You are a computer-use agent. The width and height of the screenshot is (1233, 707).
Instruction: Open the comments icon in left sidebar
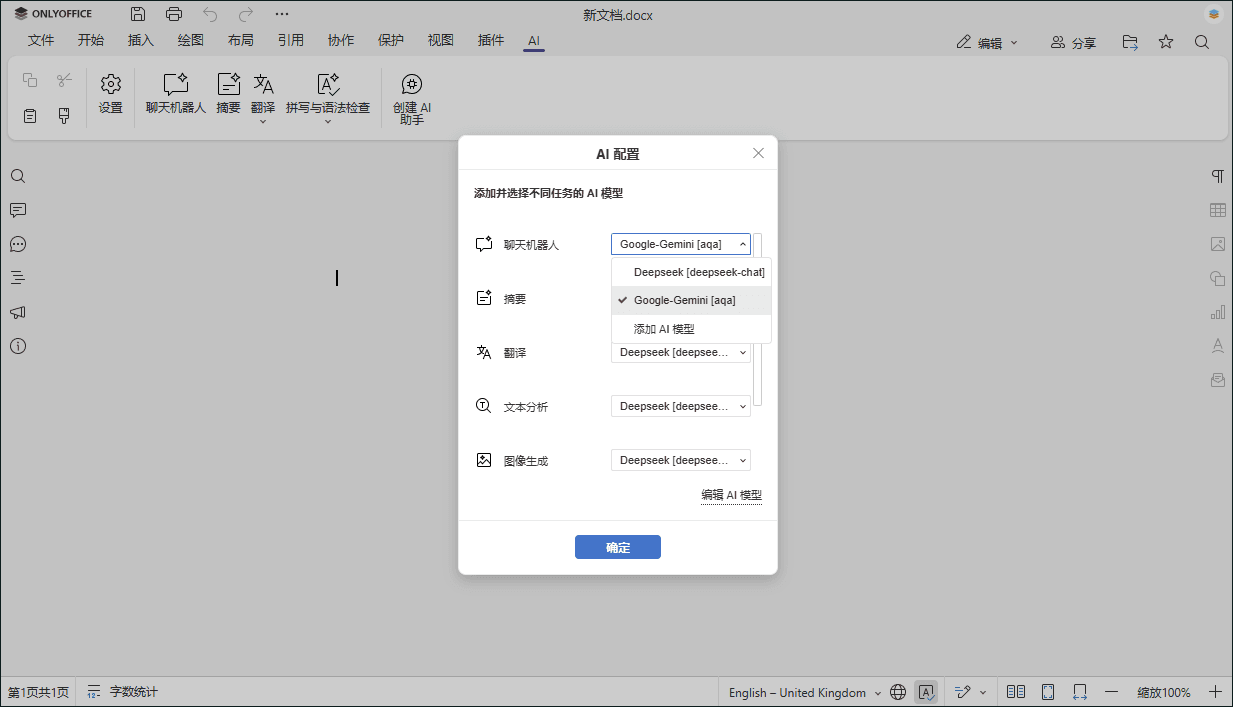(18, 210)
